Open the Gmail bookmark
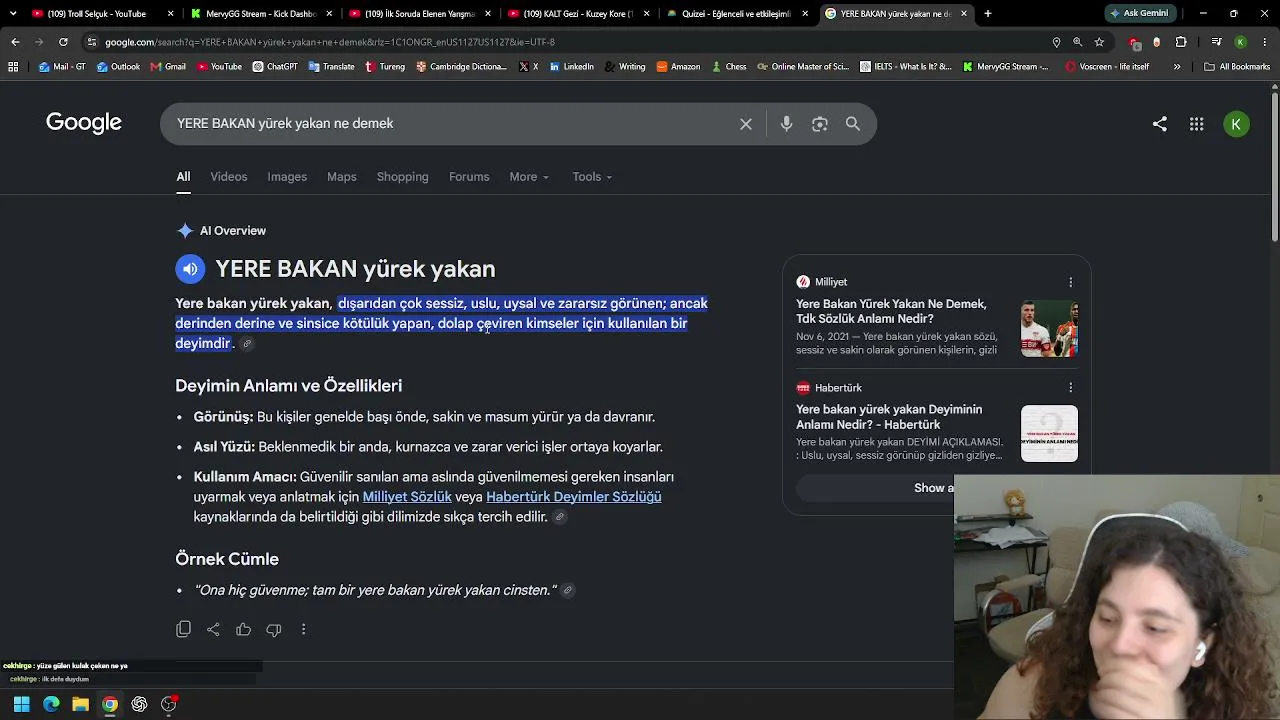 tap(168, 67)
